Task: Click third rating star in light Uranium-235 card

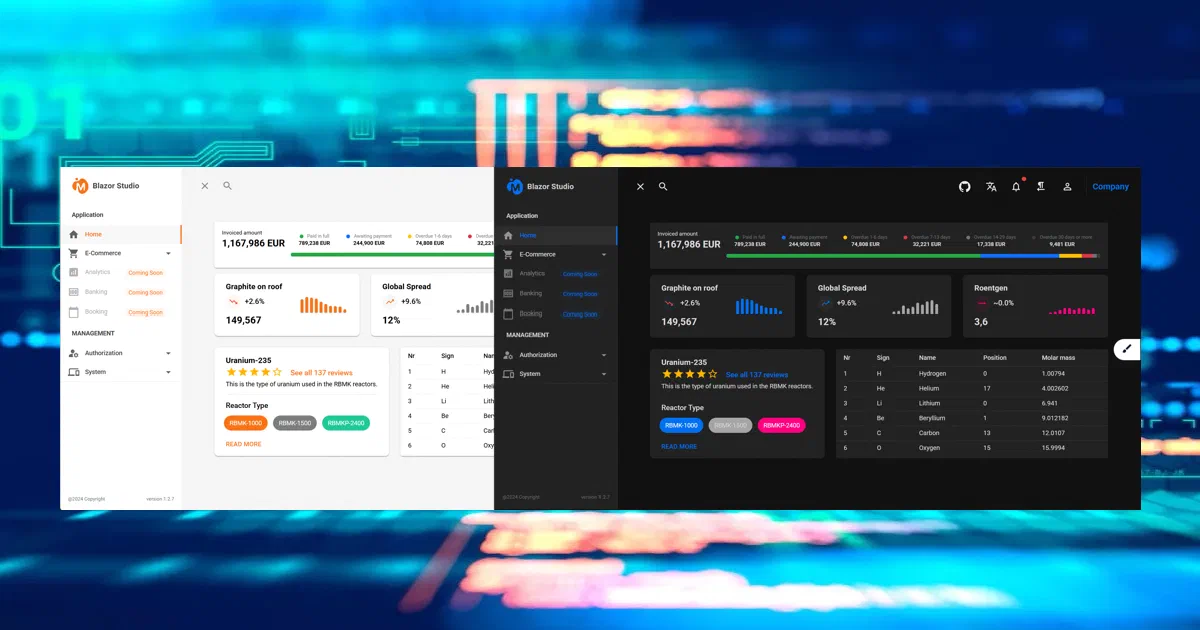Action: tap(255, 372)
